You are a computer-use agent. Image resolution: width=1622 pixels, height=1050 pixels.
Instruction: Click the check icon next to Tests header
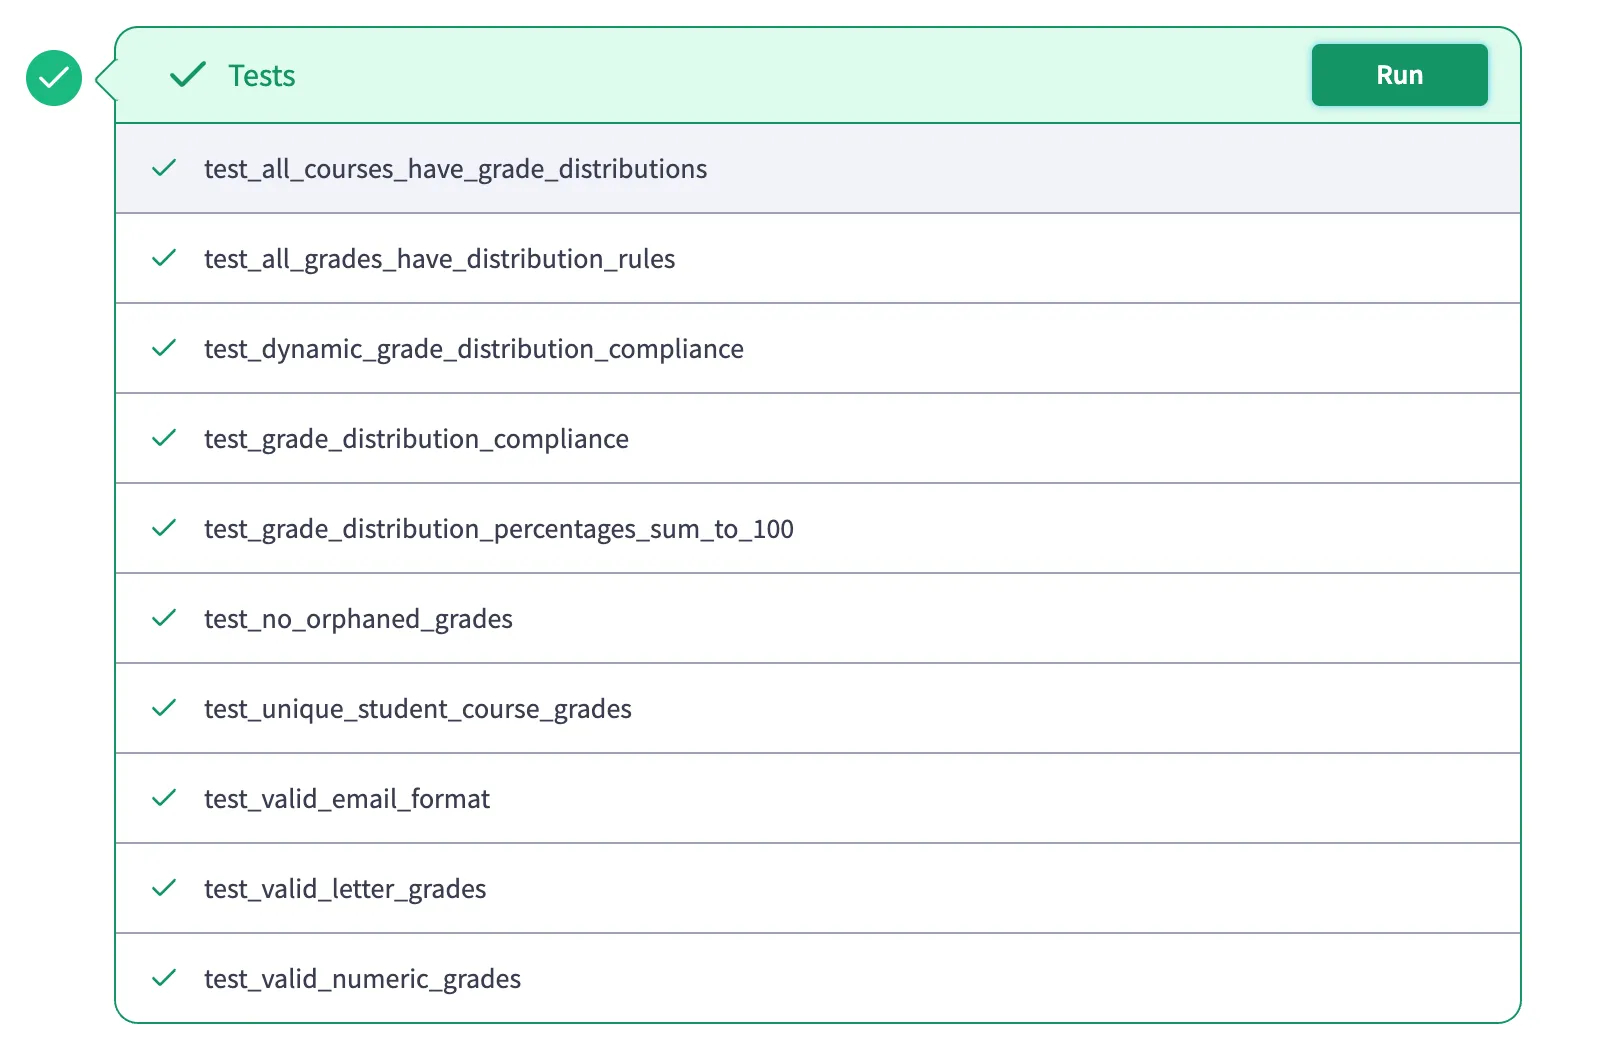(x=187, y=75)
